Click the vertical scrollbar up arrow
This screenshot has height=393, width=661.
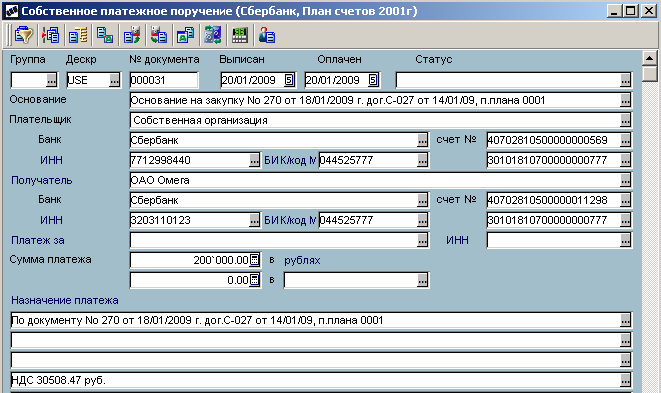650,58
